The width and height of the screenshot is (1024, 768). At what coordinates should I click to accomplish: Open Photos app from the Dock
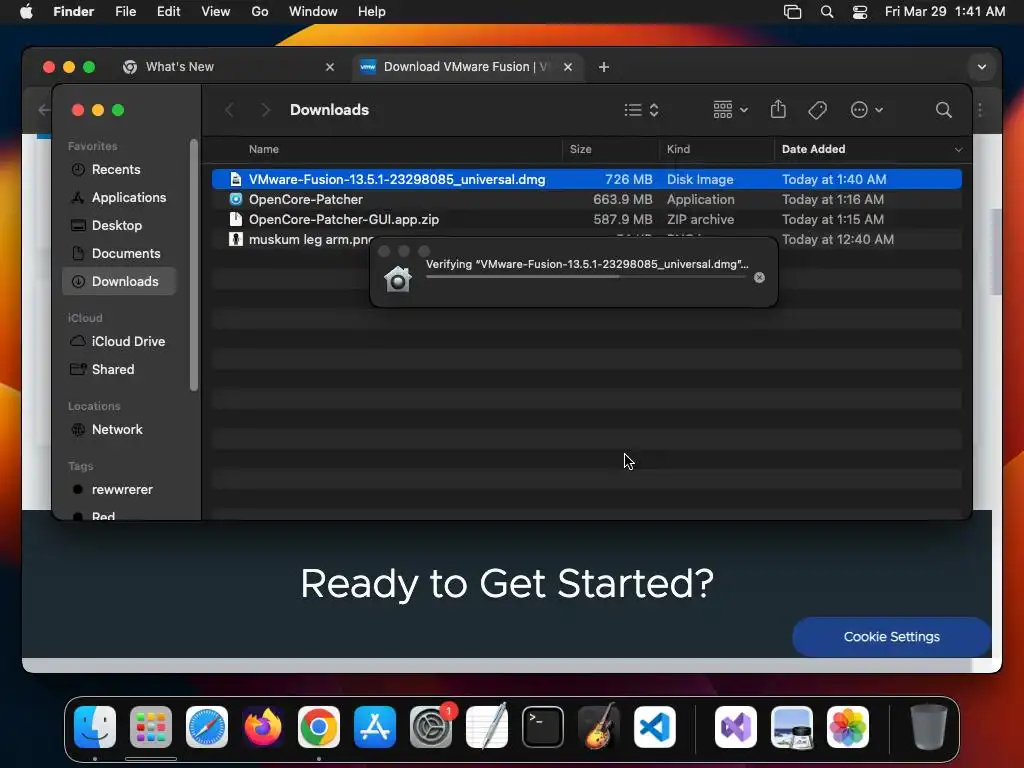coord(848,727)
